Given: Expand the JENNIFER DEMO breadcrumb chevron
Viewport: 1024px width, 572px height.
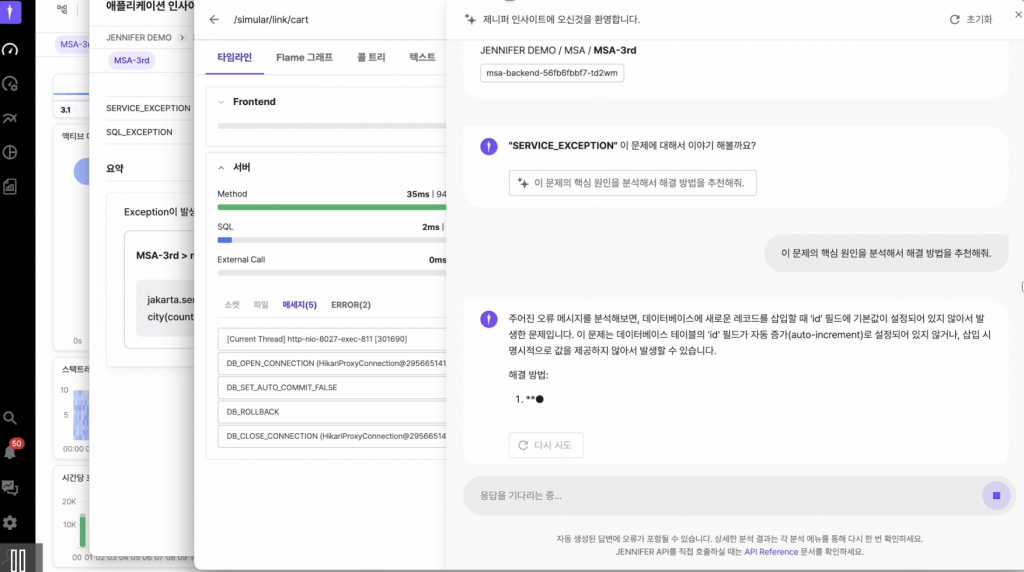Looking at the screenshot, I should pos(182,38).
